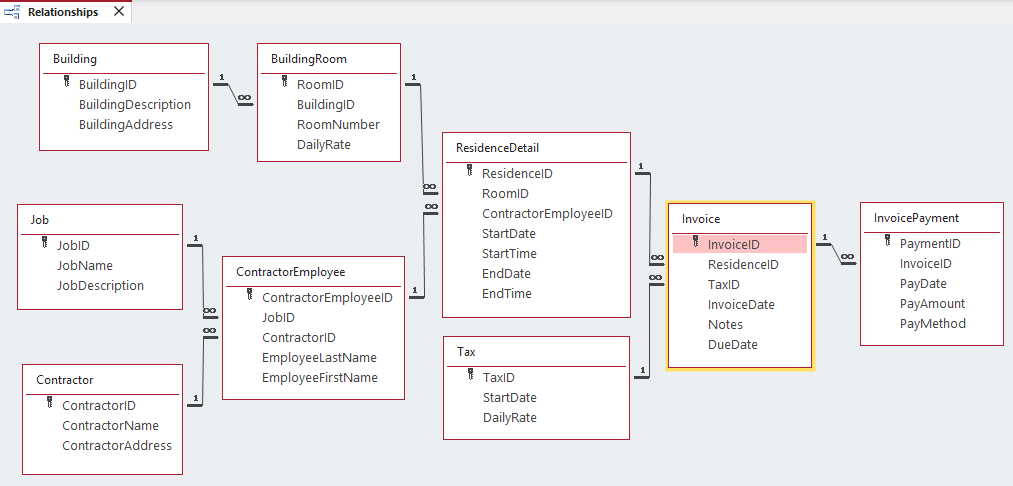Screen dimensions: 1013x486
Task: Select the EmployeeLastName field
Action: [x=319, y=358]
